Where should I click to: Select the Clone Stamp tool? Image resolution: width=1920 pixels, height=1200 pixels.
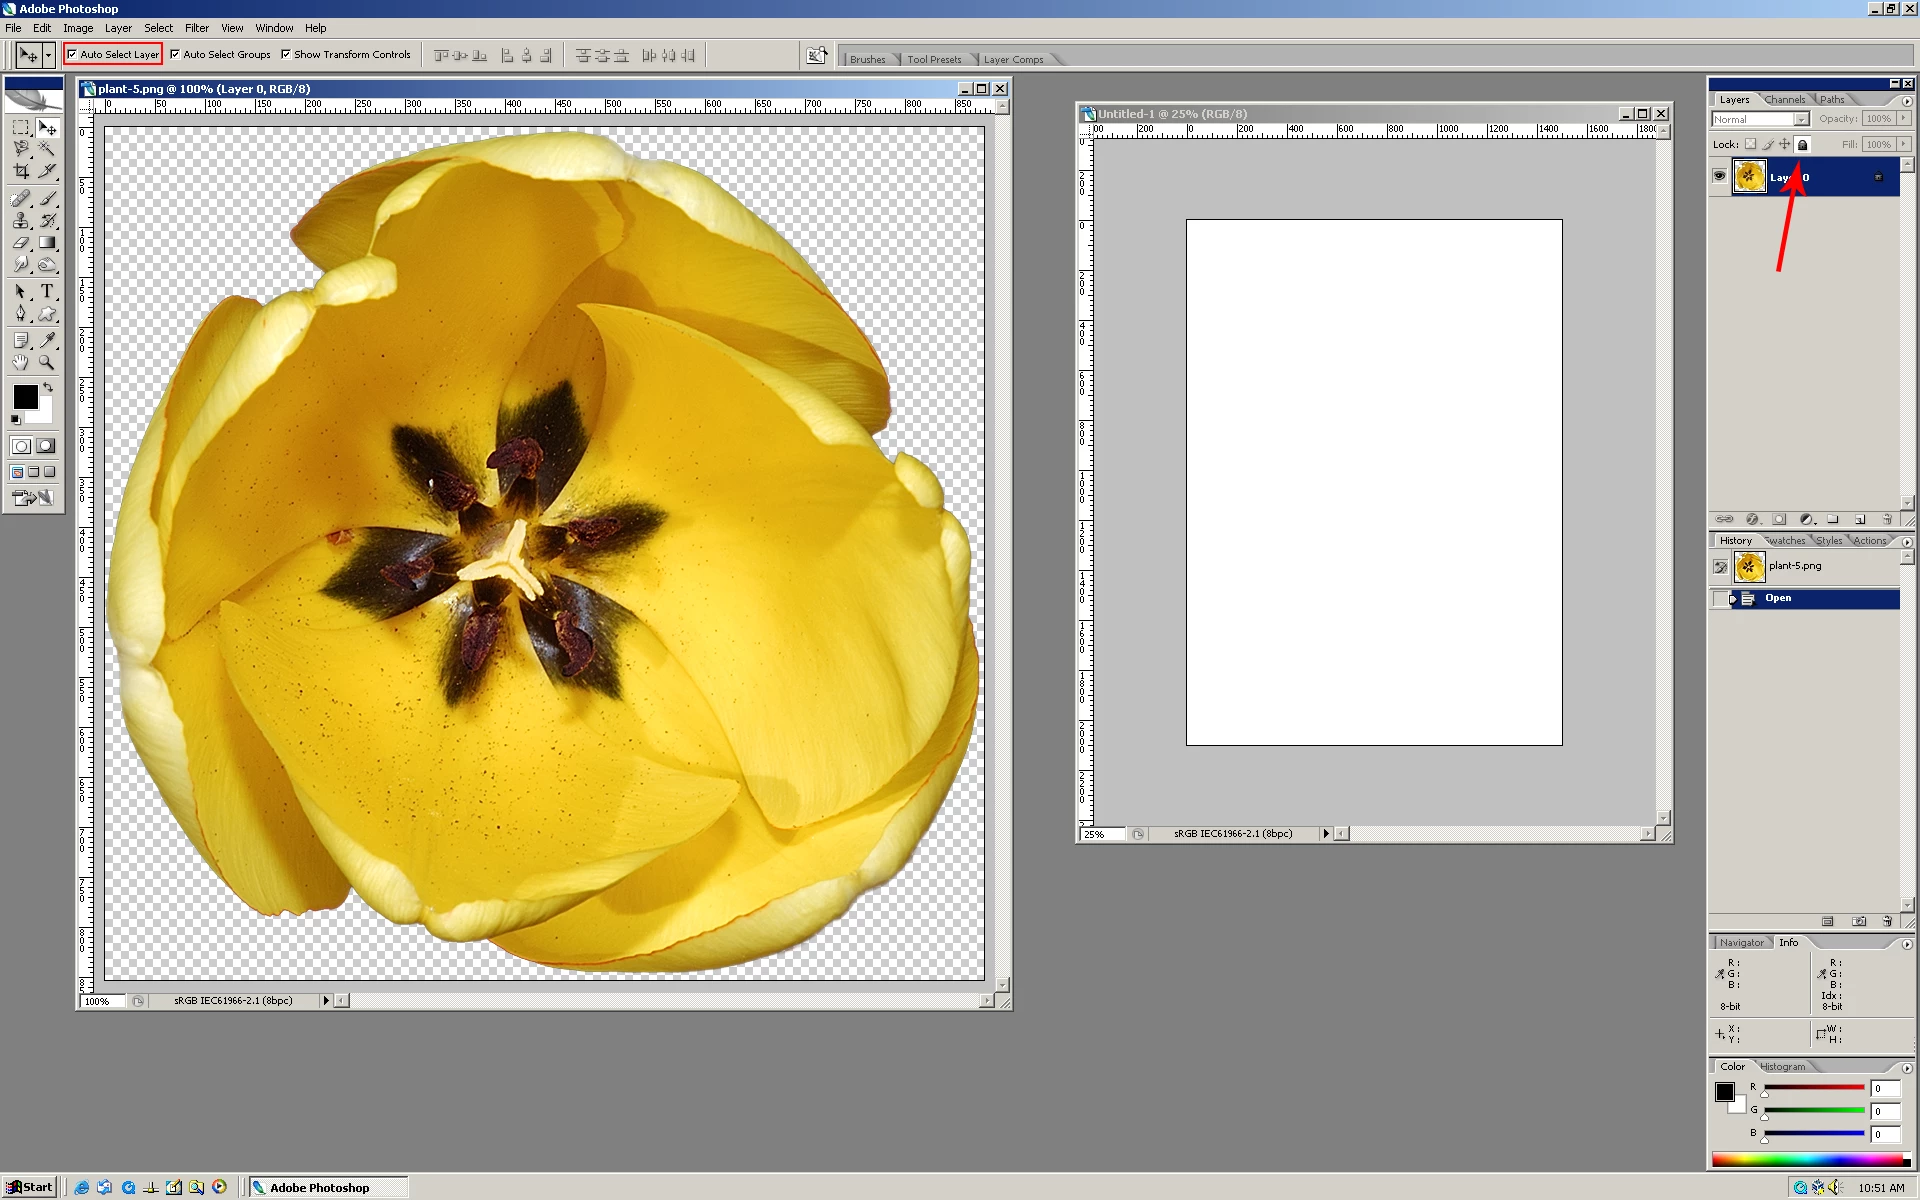[20, 221]
